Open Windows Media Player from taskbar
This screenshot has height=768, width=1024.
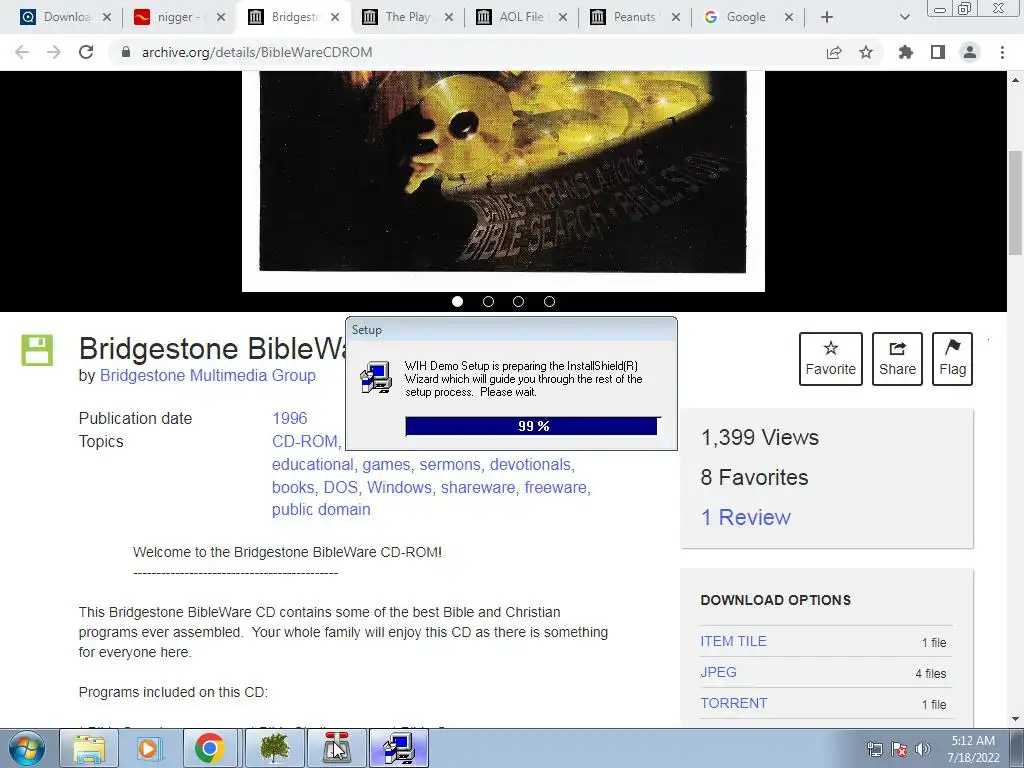click(149, 748)
